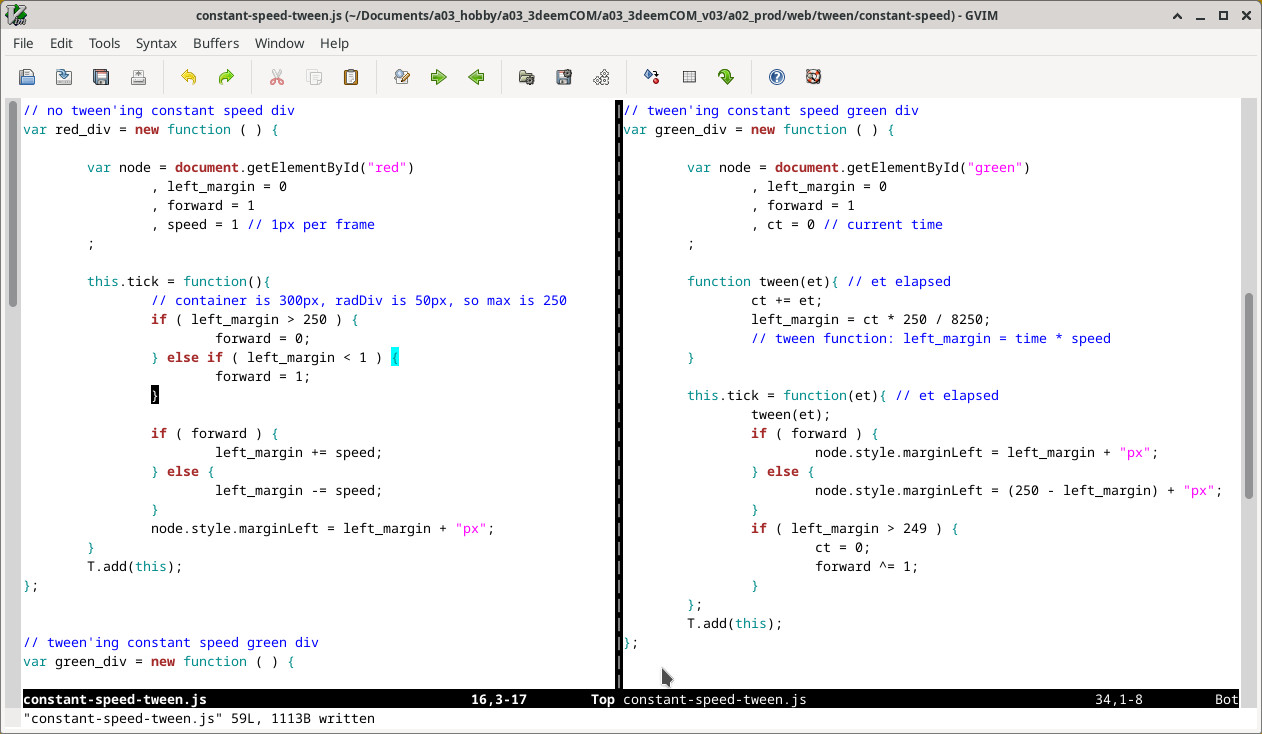Click the lifebuoy Find Help icon
This screenshot has height=734, width=1262.
pos(814,77)
